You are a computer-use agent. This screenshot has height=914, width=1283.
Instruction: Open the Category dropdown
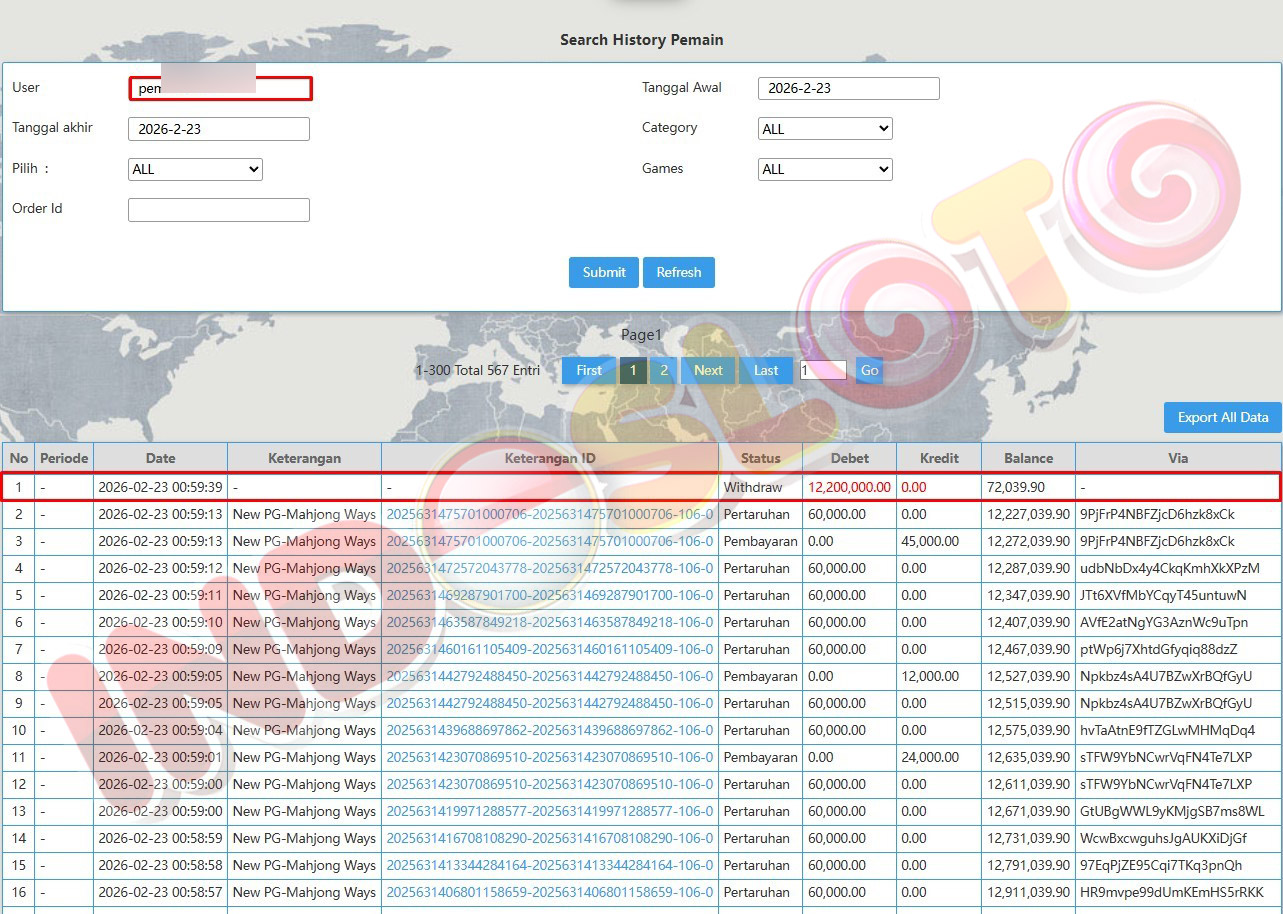pos(825,129)
